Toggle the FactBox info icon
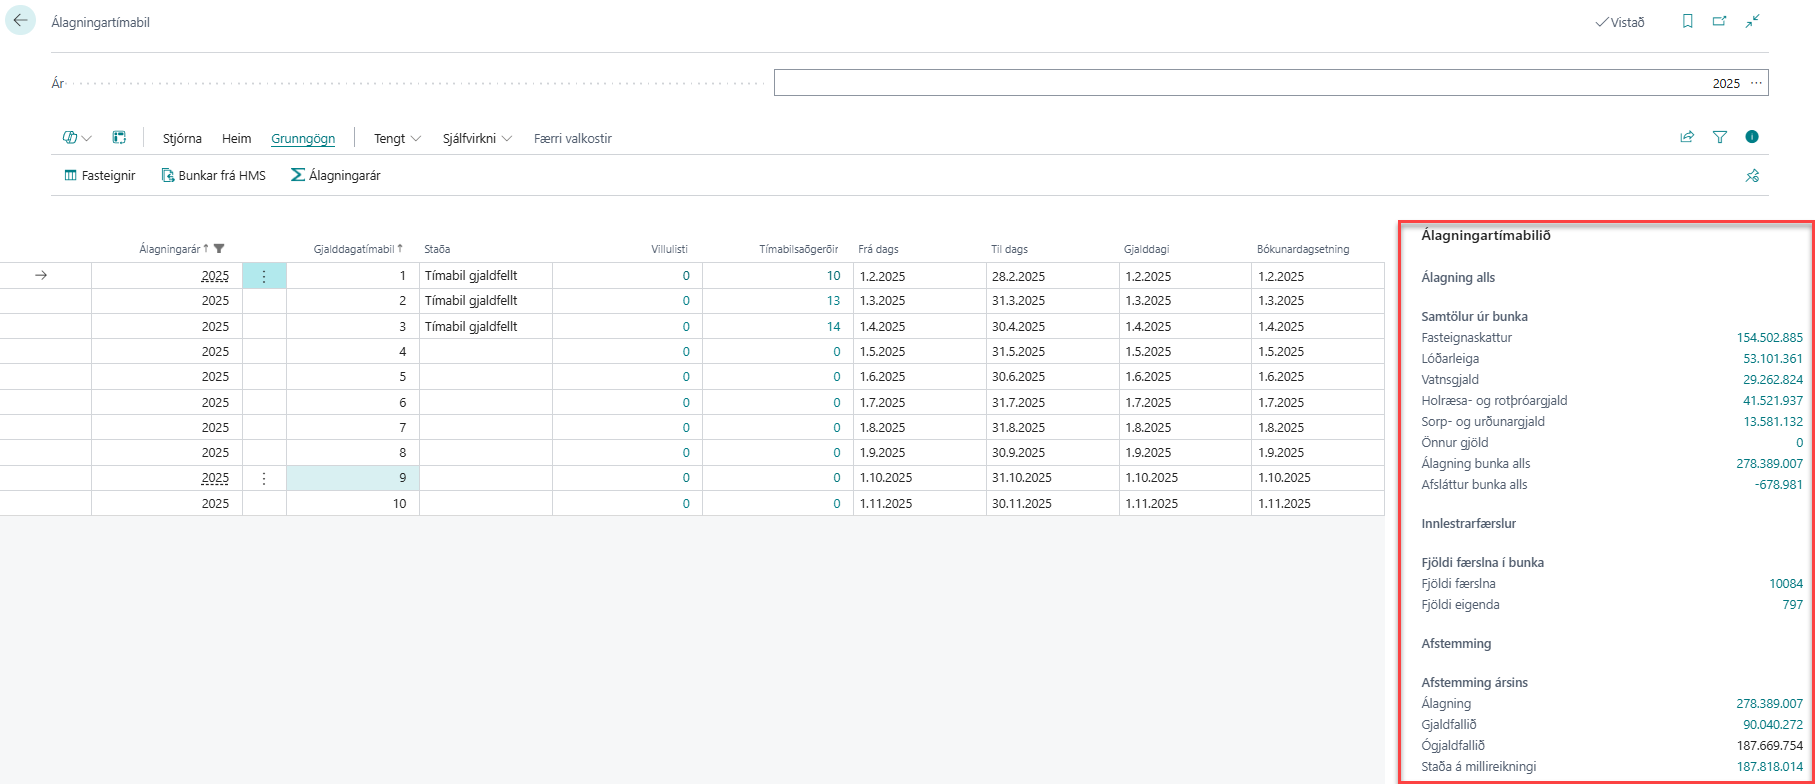This screenshot has width=1815, height=784. click(1752, 138)
